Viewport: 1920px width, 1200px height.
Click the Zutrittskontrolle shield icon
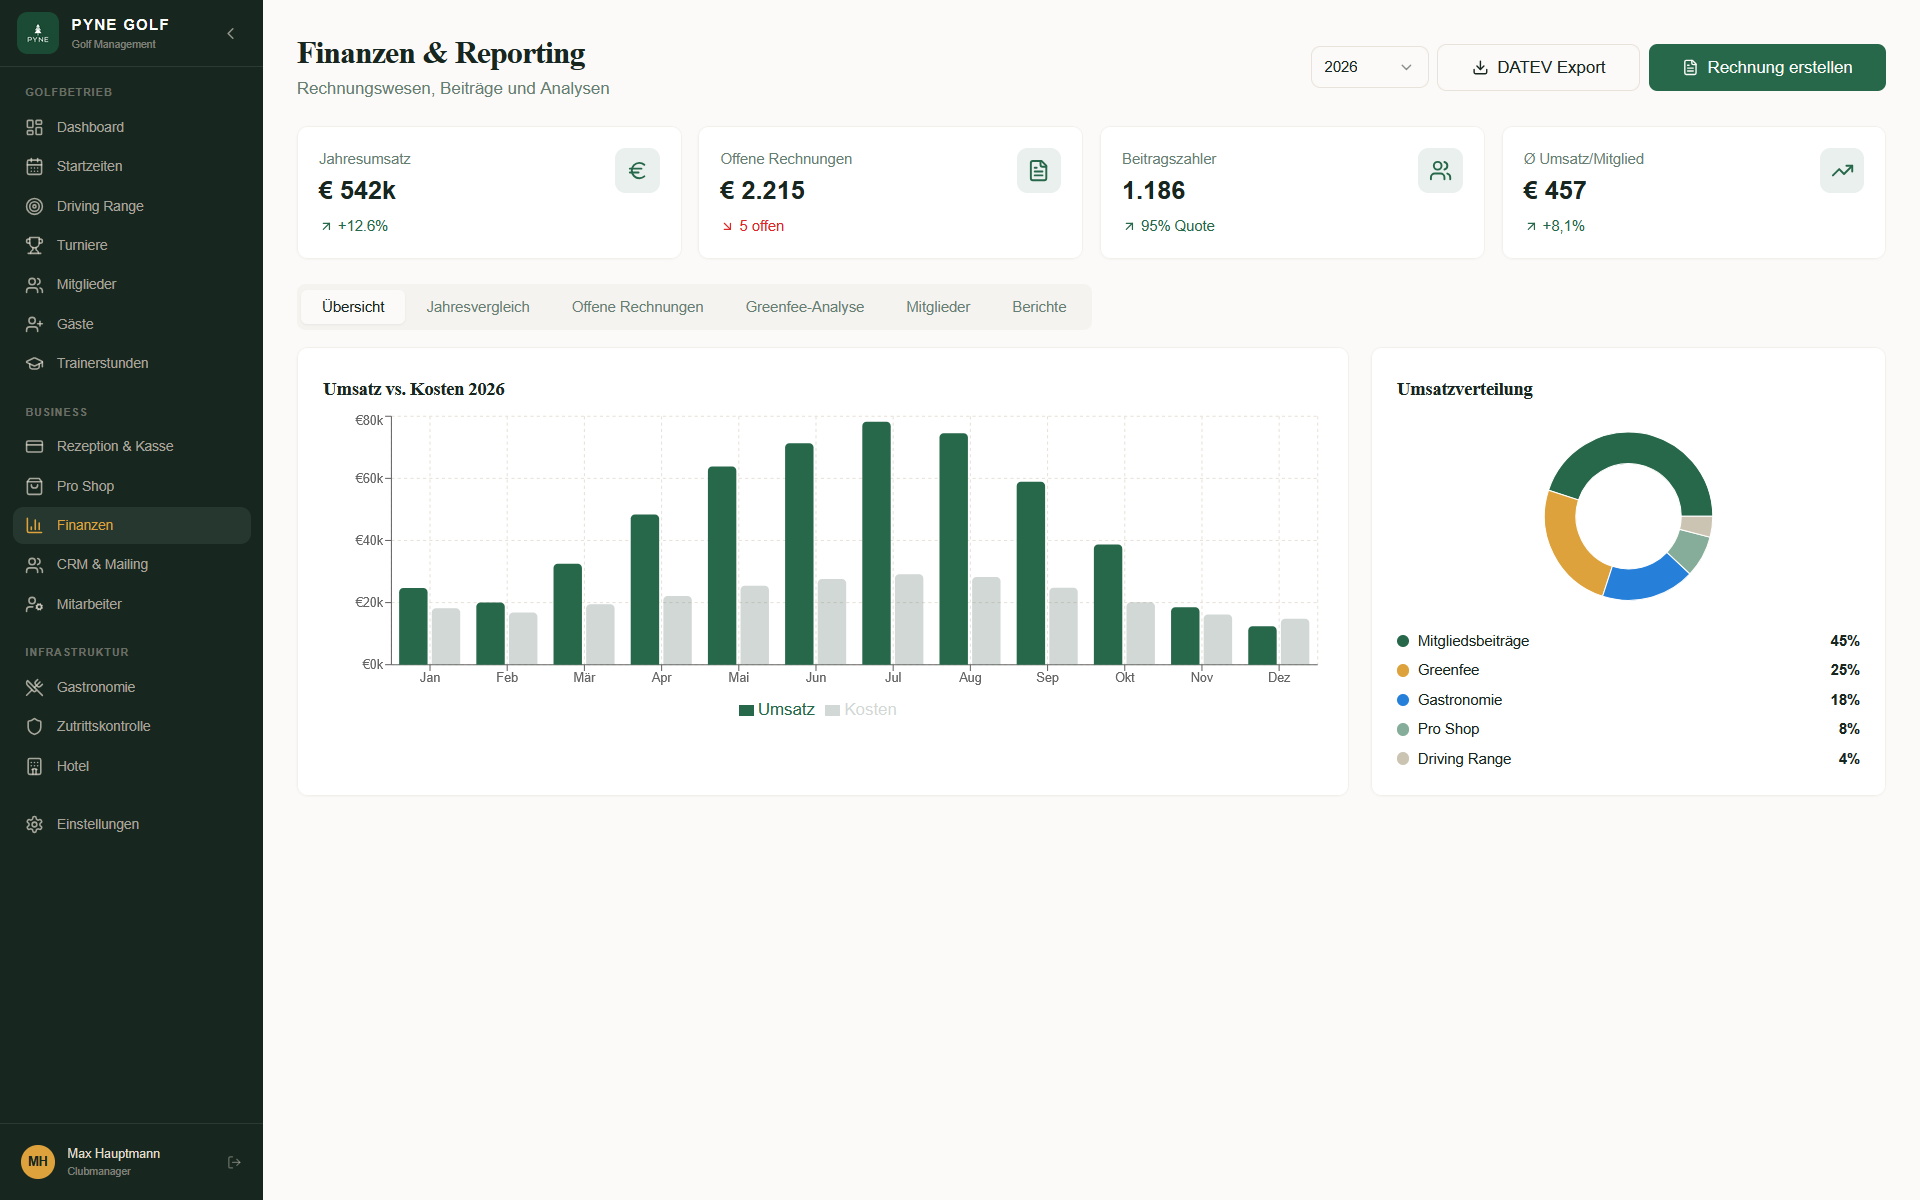35,726
